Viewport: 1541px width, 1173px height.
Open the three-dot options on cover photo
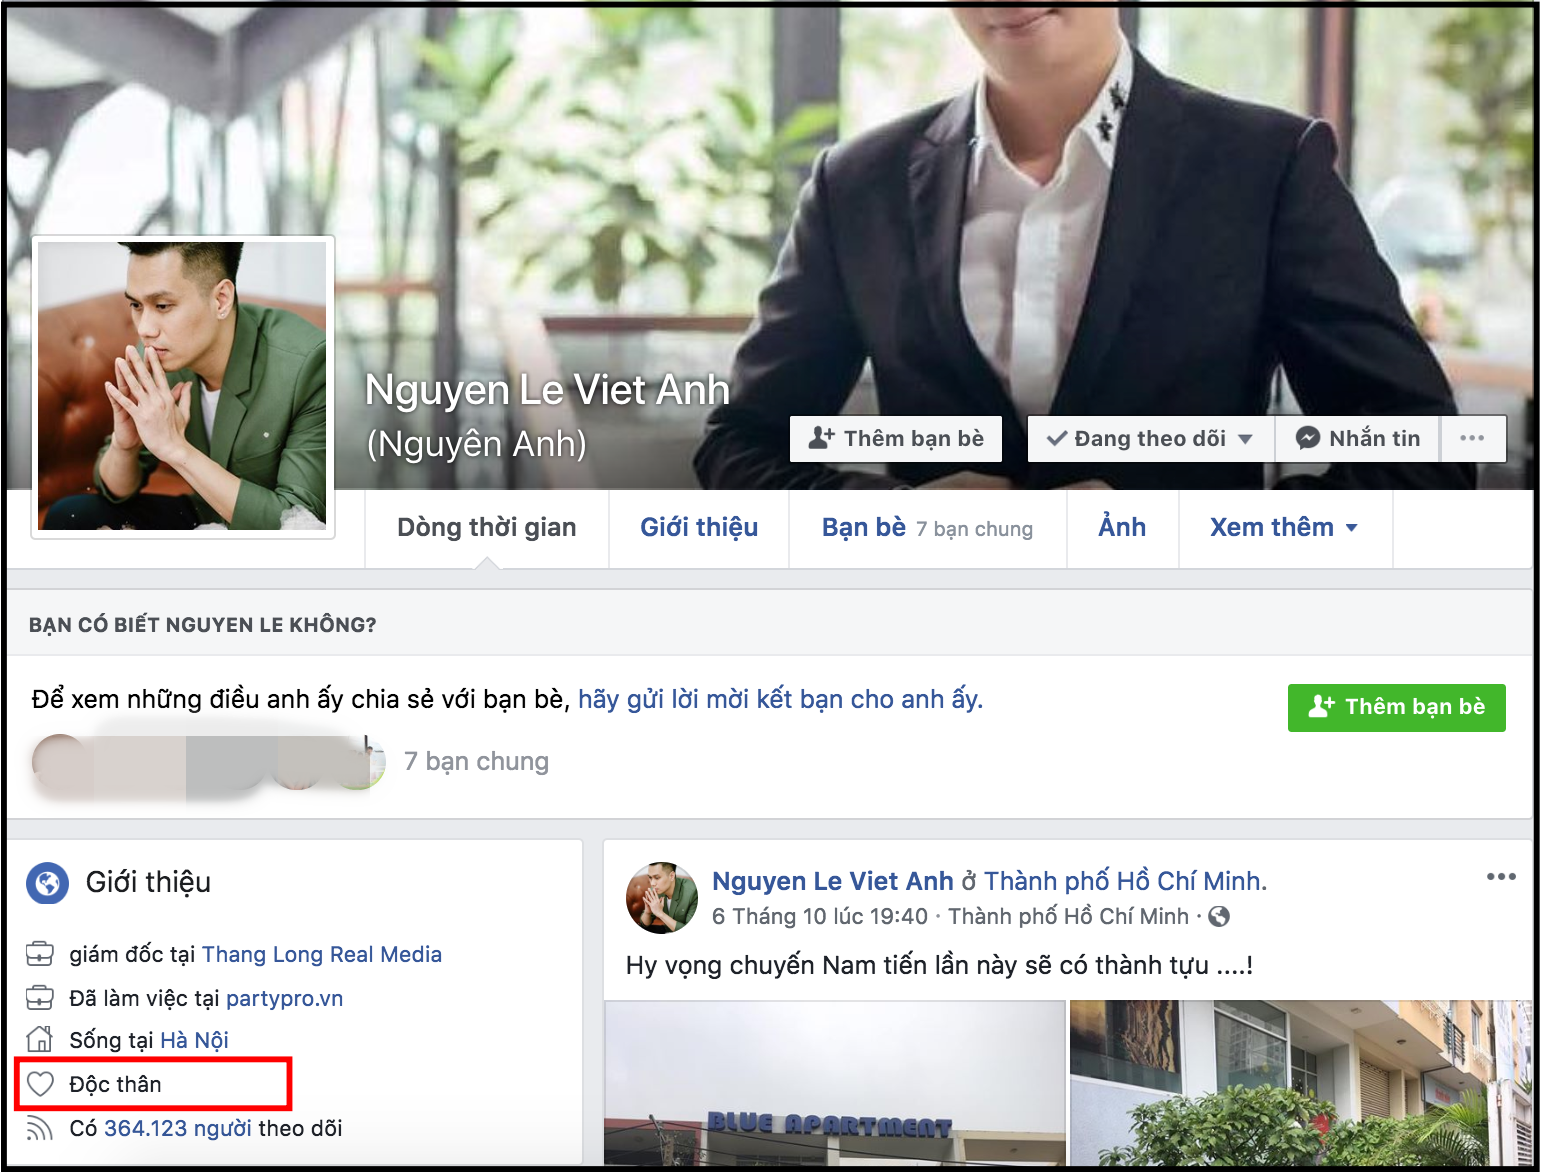coord(1472,438)
